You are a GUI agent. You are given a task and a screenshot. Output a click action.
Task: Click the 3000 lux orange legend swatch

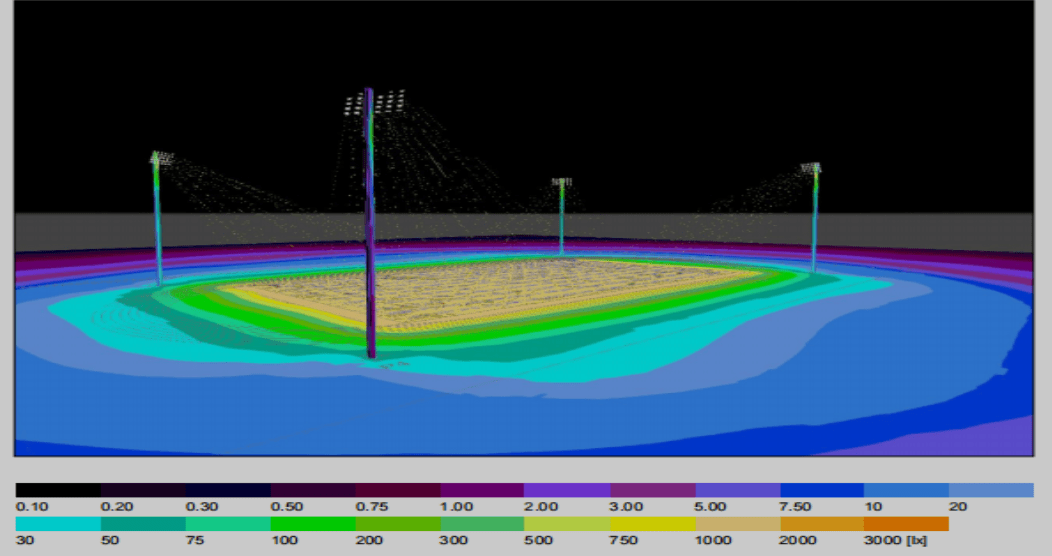906,523
